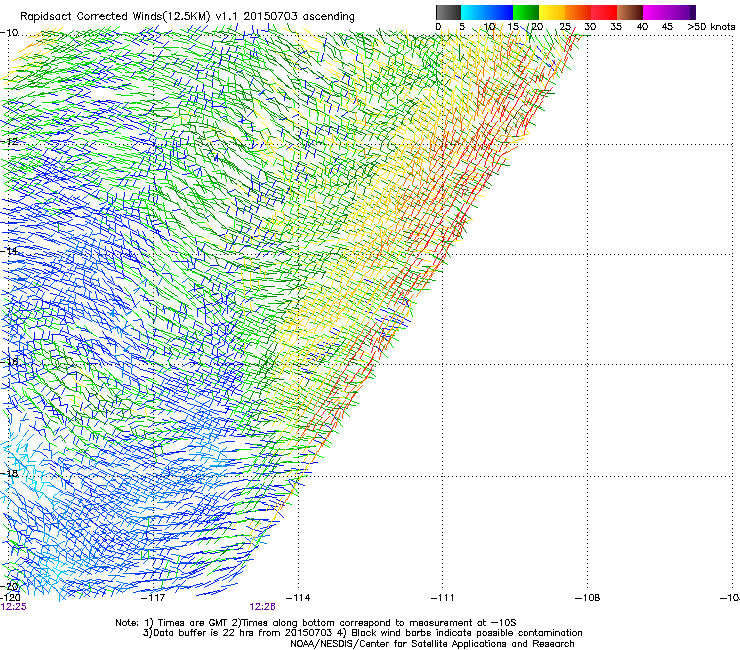Image resolution: width=740 pixels, height=650 pixels.
Task: Click the magenta 40-45 knots color segment
Action: click(656, 12)
